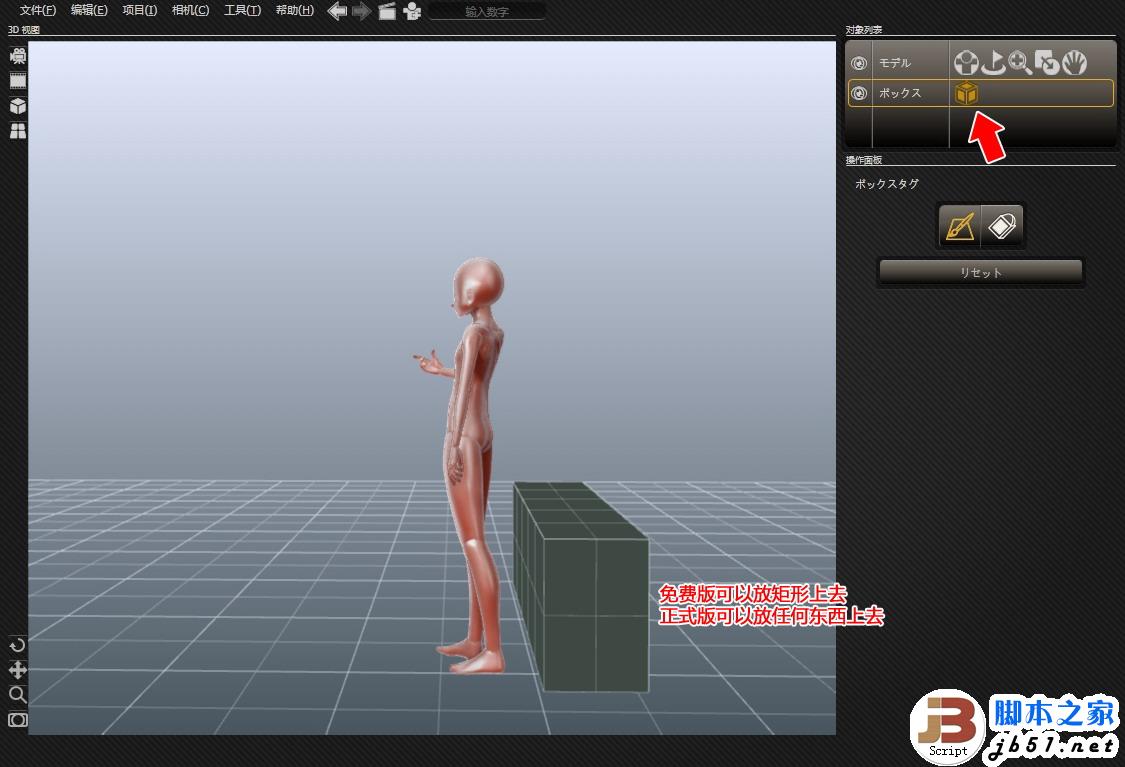Click the character figure icon in the top toolbar
The height and width of the screenshot is (767, 1125).
pyautogui.click(x=412, y=12)
